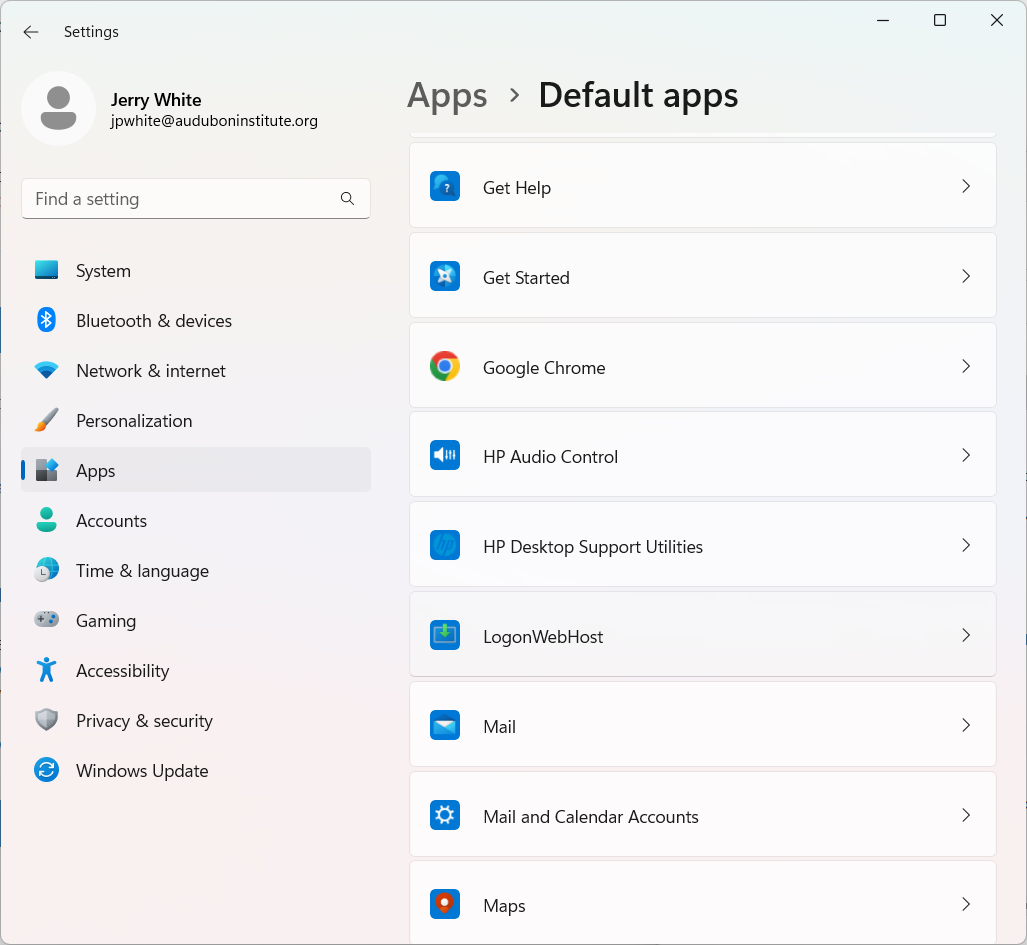Click the Google Chrome label text

pyautogui.click(x=544, y=368)
